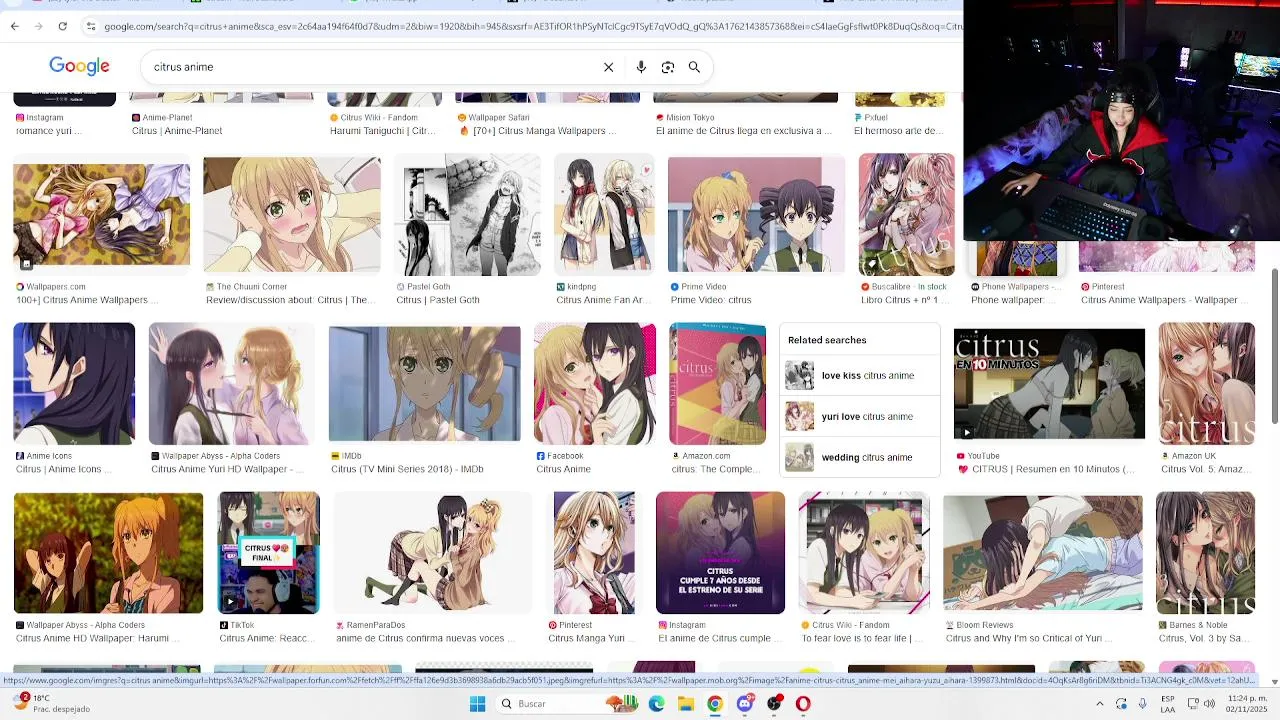This screenshot has height=720, width=1280.
Task: Open Opera browser from the taskbar
Action: click(803, 704)
